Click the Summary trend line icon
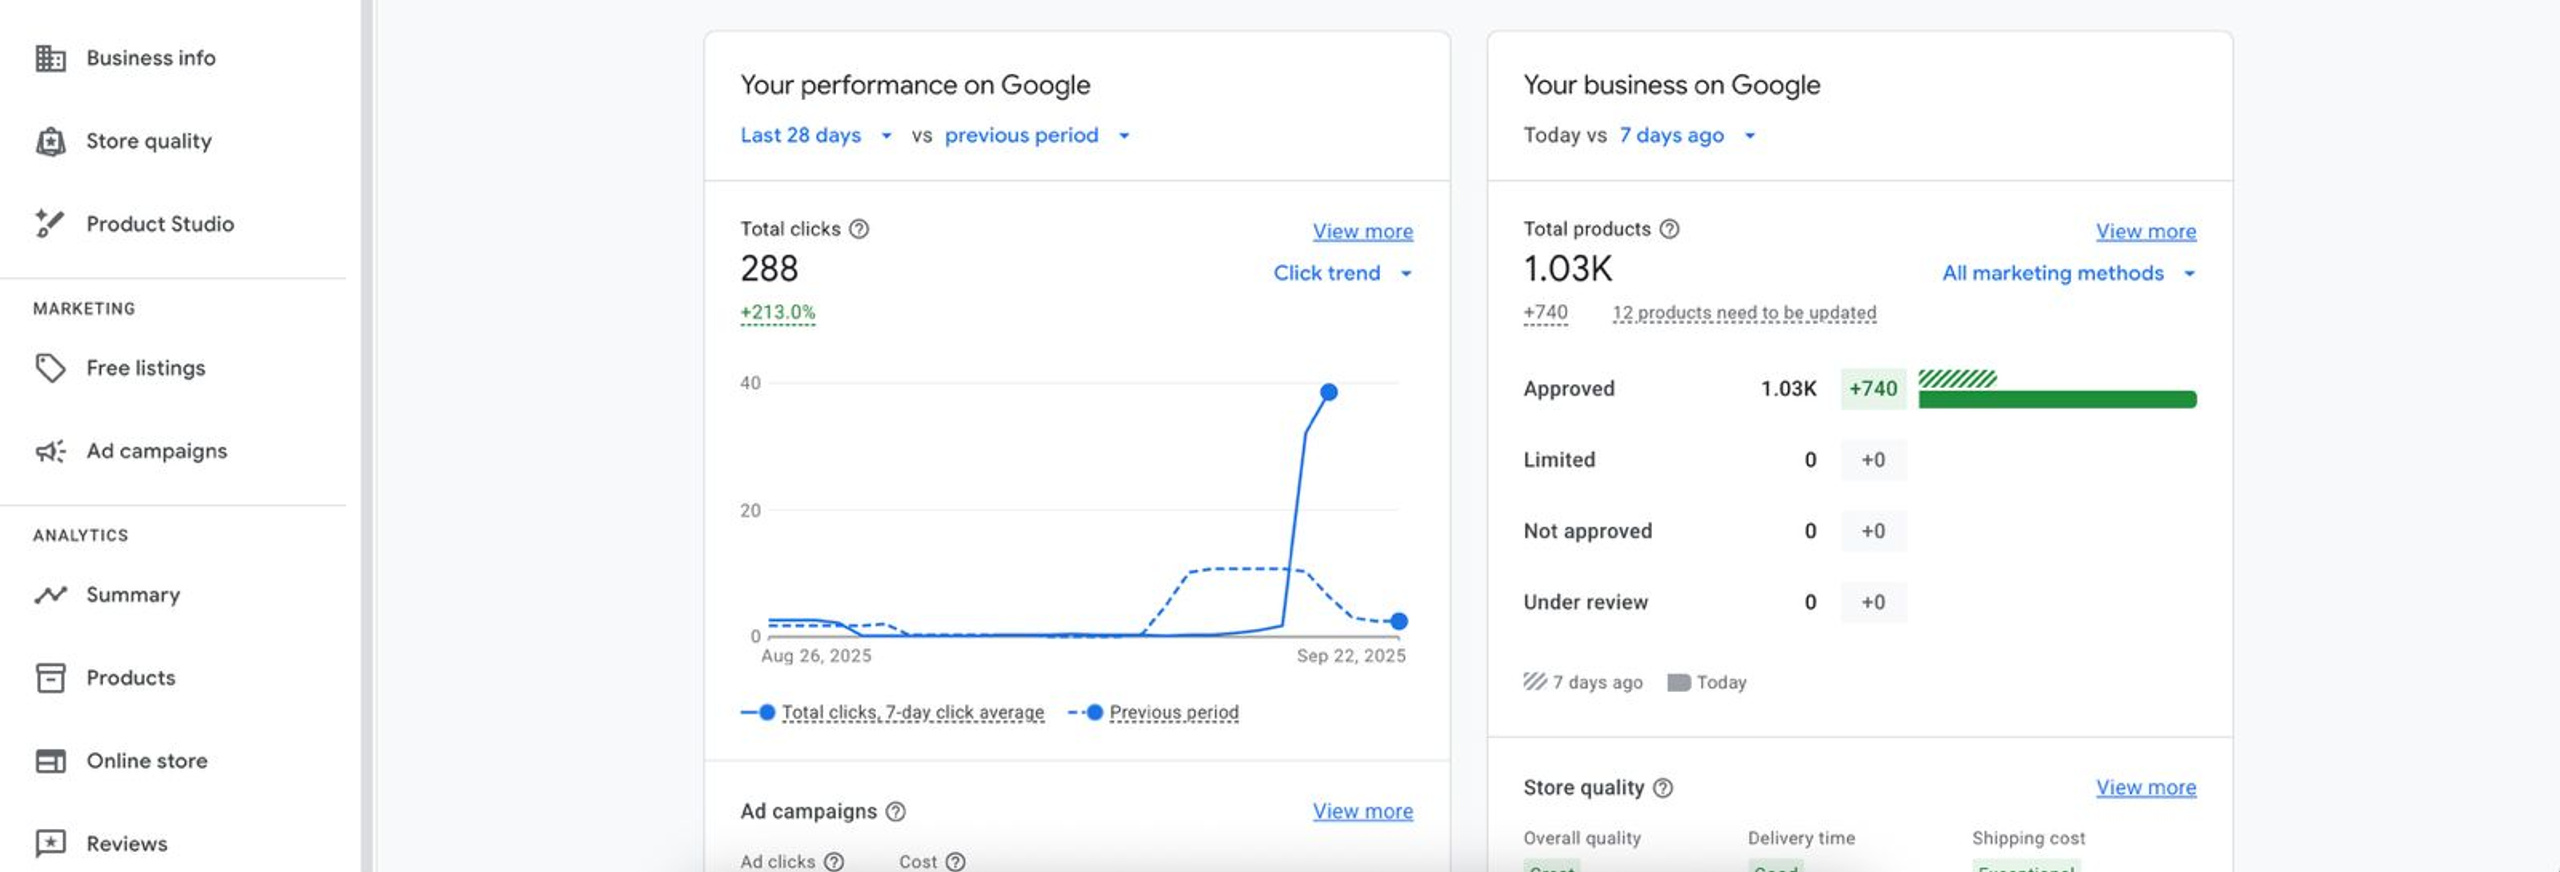 pyautogui.click(x=50, y=595)
